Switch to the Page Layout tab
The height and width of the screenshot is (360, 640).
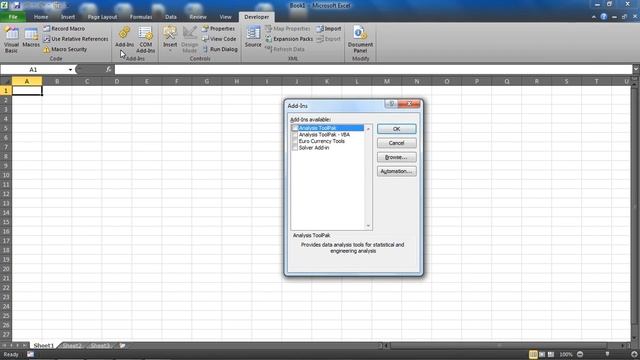pos(102,17)
